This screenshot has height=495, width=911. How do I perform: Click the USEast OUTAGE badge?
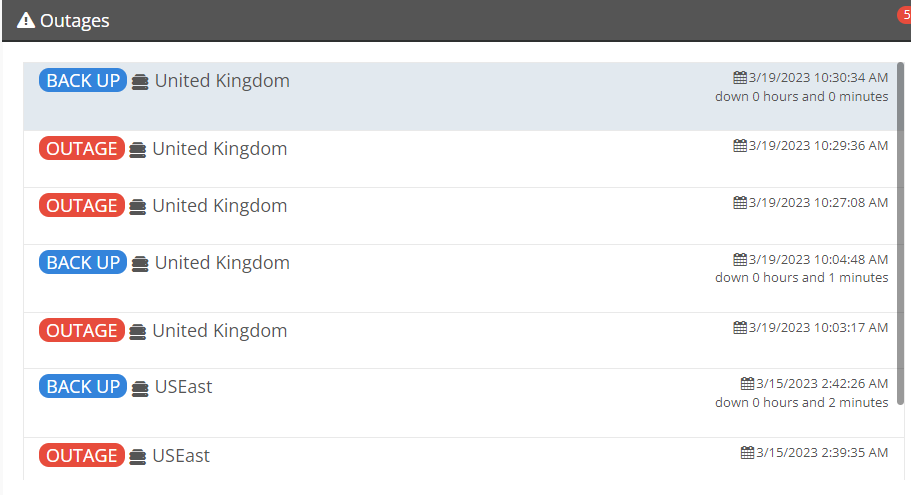tap(82, 455)
